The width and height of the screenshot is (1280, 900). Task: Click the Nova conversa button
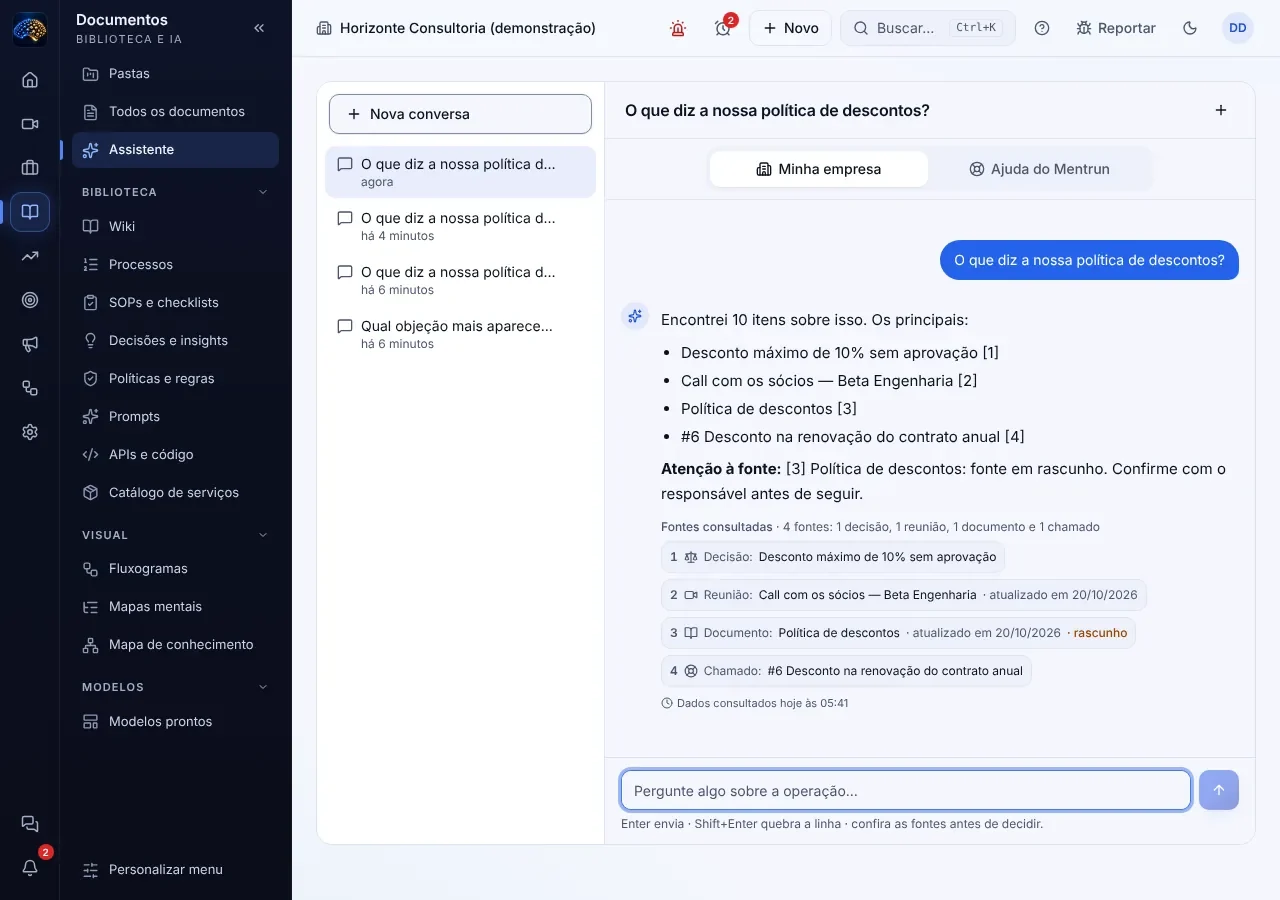click(460, 114)
